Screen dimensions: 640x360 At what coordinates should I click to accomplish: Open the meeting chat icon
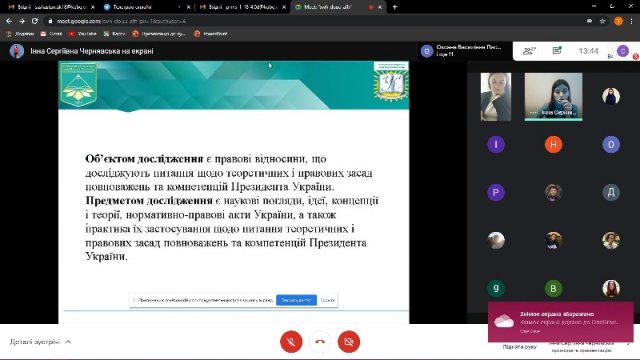pos(557,51)
